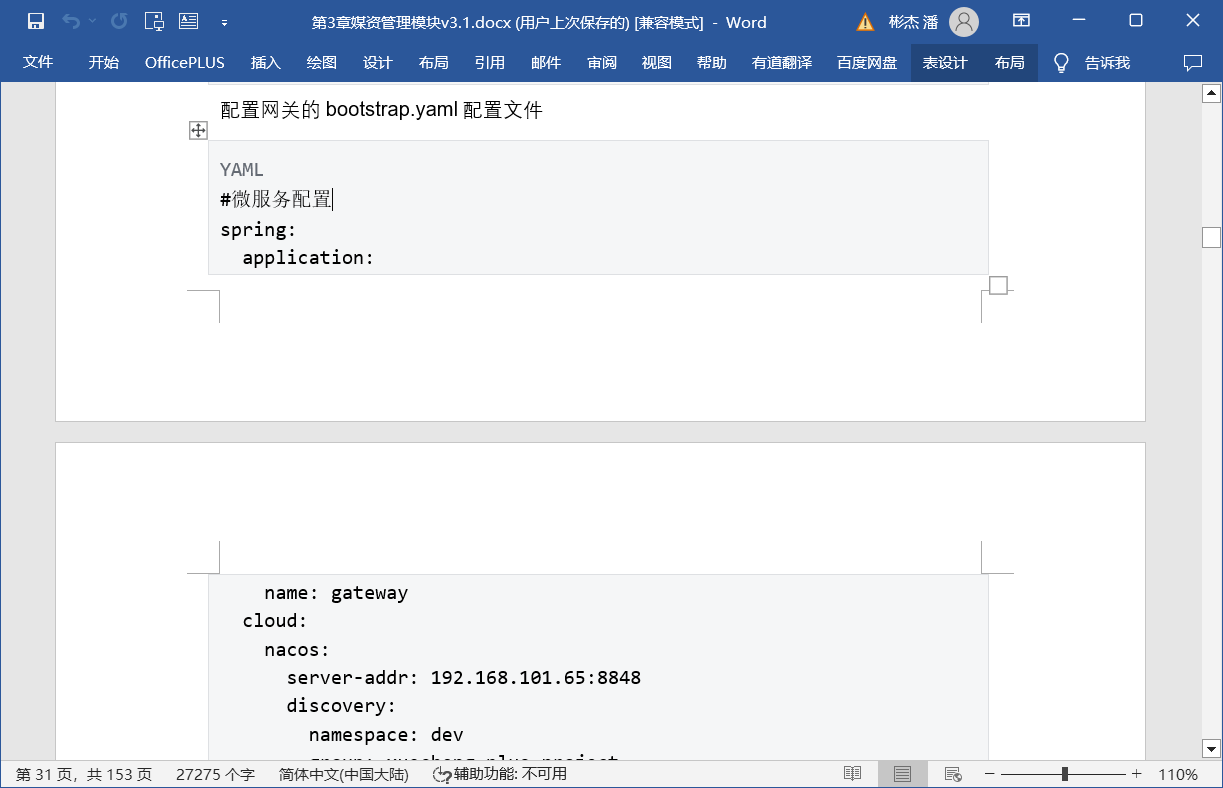The height and width of the screenshot is (788, 1223).
Task: Open the Undo history dropdown arrow
Action: click(93, 21)
